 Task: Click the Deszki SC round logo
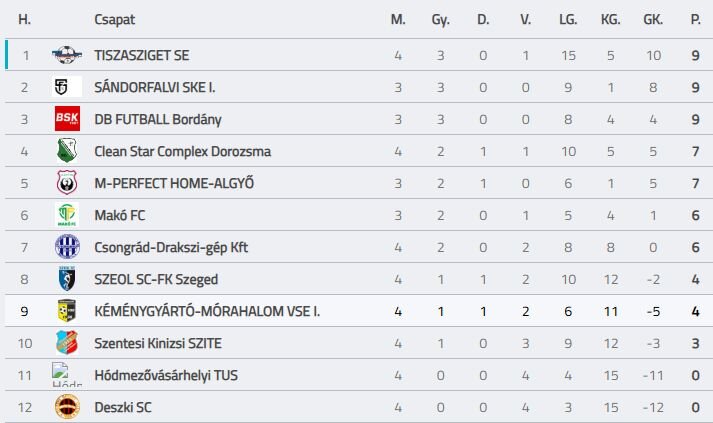(67, 407)
